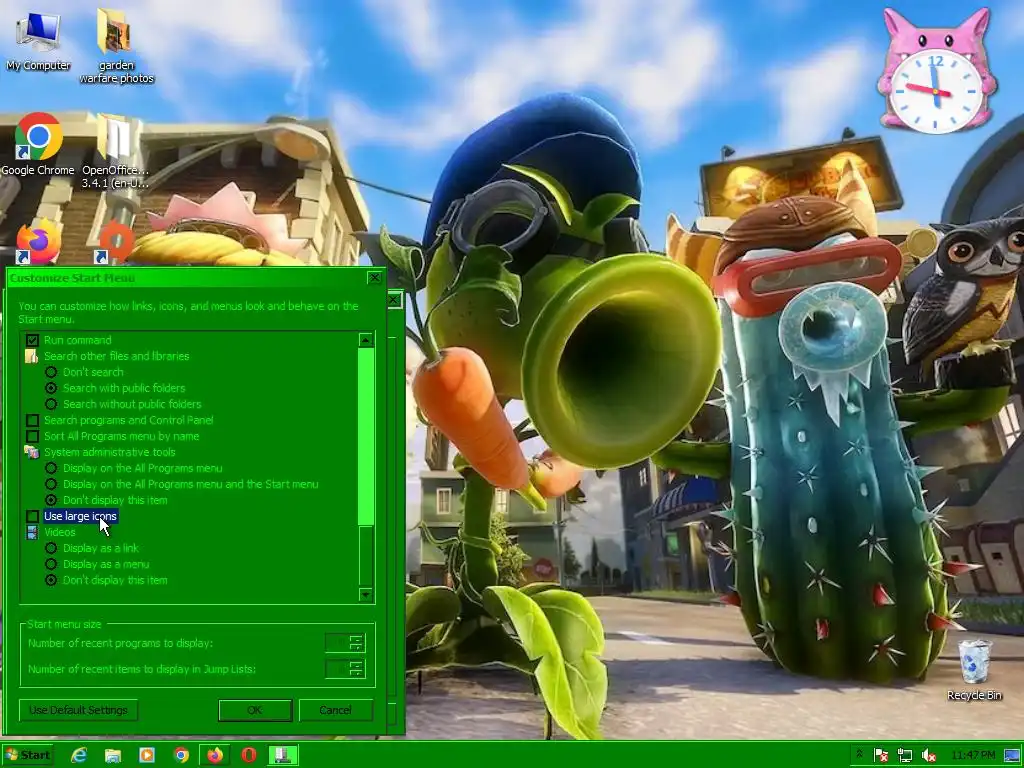Viewport: 1024px width, 768px height.
Task: Click the Show desktop button beside clock
Action: tap(1013, 755)
